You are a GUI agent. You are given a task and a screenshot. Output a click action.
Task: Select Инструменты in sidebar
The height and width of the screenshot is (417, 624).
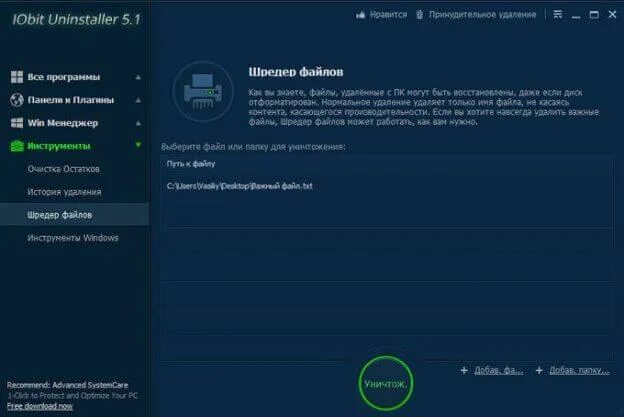point(59,146)
